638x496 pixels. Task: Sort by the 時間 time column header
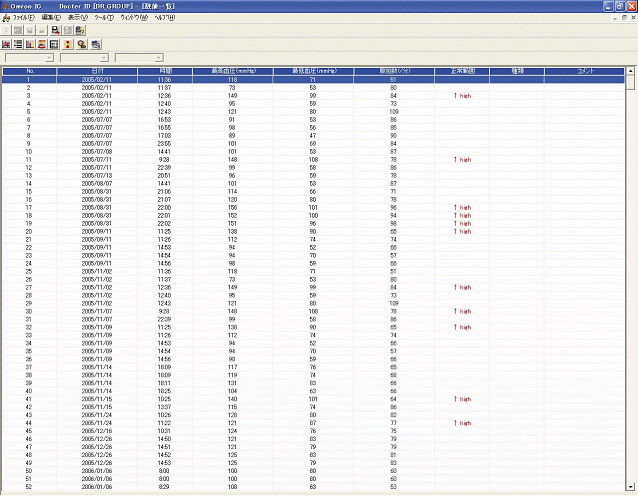pos(165,71)
